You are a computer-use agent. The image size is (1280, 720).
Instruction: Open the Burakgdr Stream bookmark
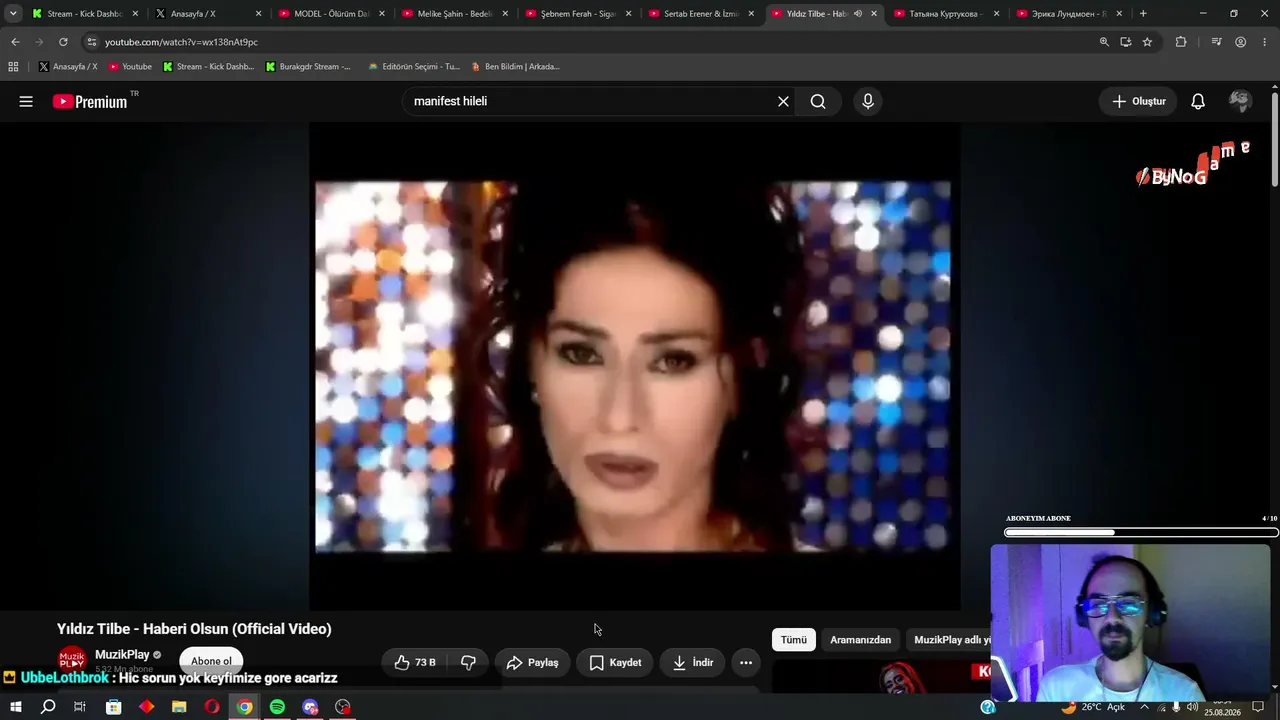click(x=308, y=67)
